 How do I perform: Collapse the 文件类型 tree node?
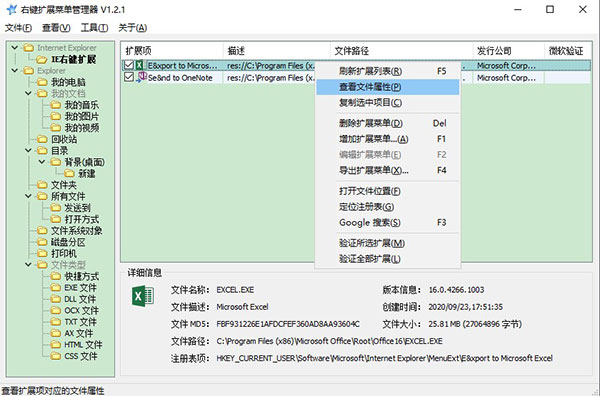28,264
